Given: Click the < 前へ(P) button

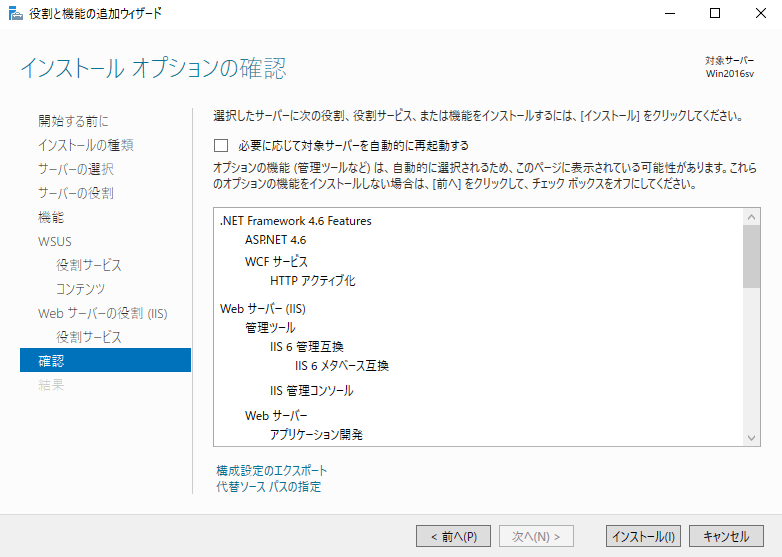Looking at the screenshot, I should 453,536.
